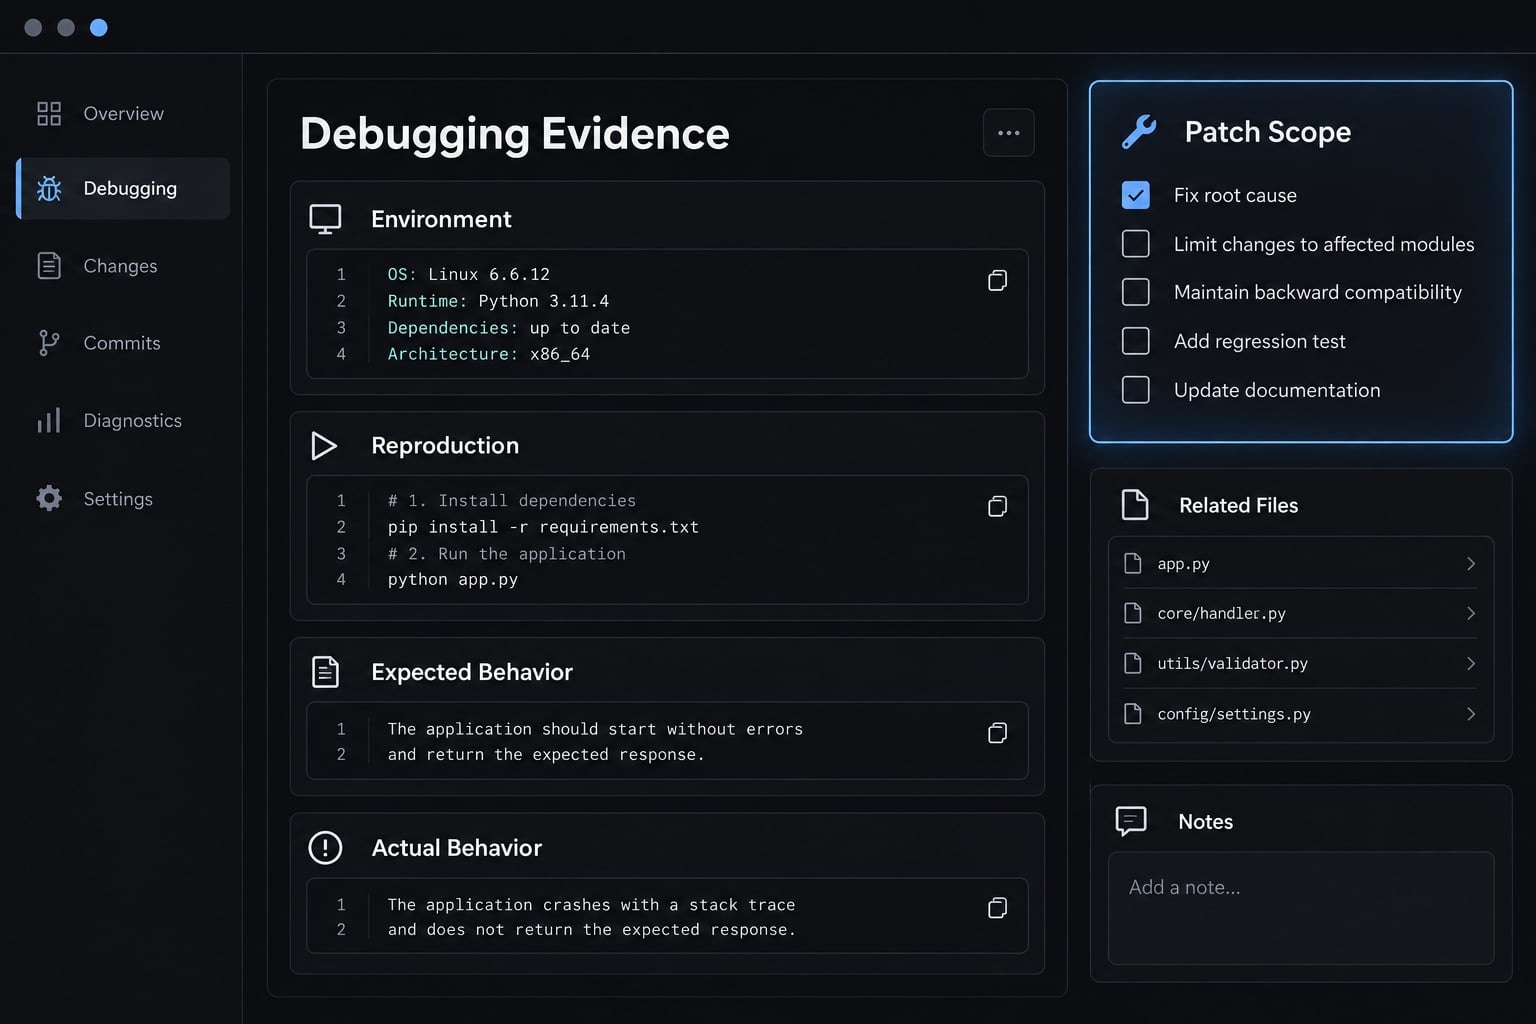Select the line 'pip install -r requirements.txt'
Screen dimensions: 1536x1024
click(x=543, y=527)
